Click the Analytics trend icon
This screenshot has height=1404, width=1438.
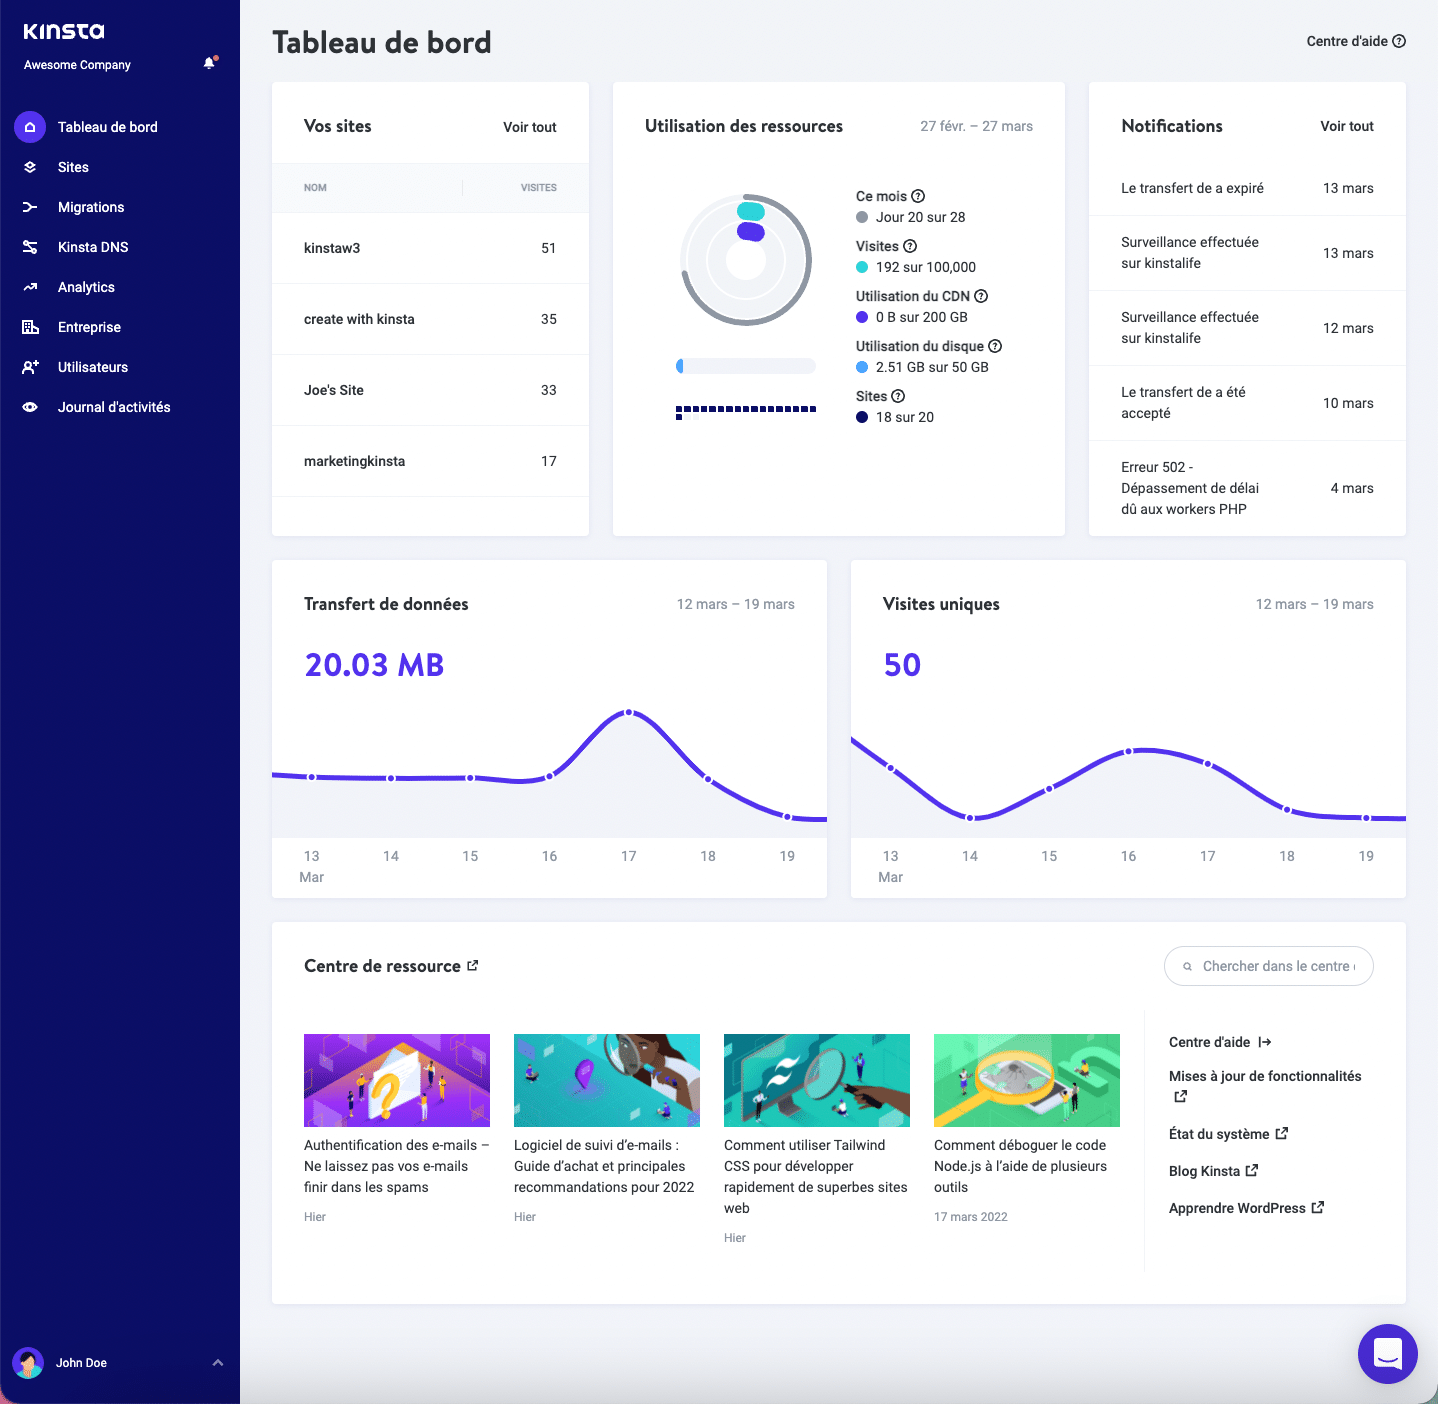30,287
